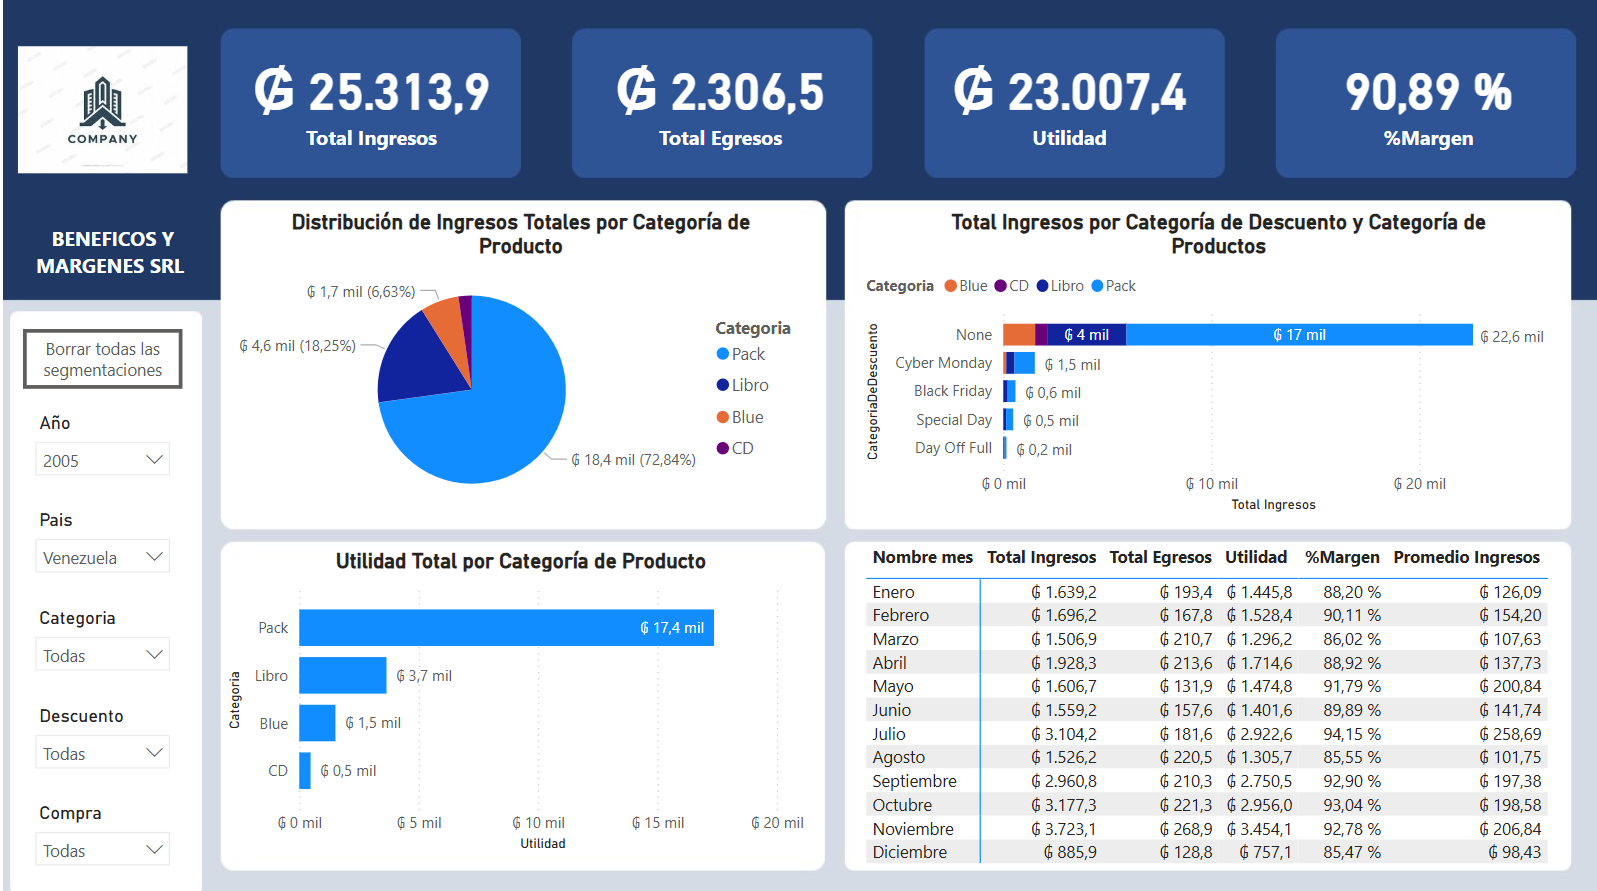Screen dimensions: 1597x891
Task: Select the Pack bar in the Utilidad chart
Action: point(505,628)
